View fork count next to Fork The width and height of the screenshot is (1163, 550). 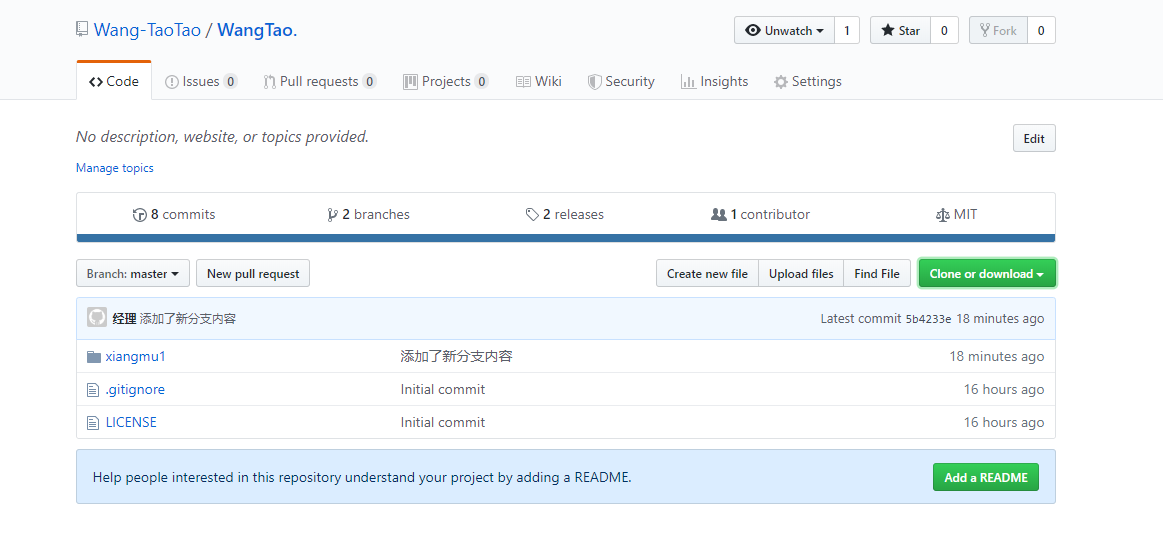[1041, 30]
